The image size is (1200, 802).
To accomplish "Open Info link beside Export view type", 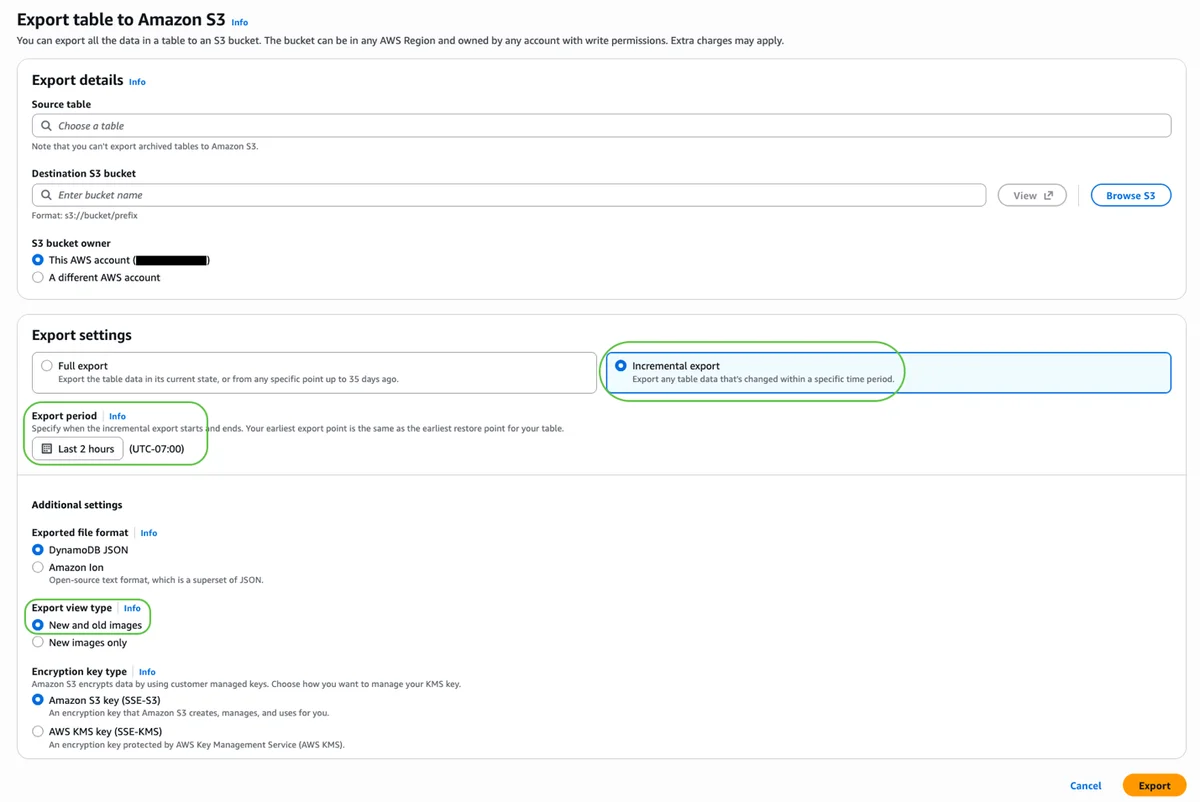I will tap(132, 608).
